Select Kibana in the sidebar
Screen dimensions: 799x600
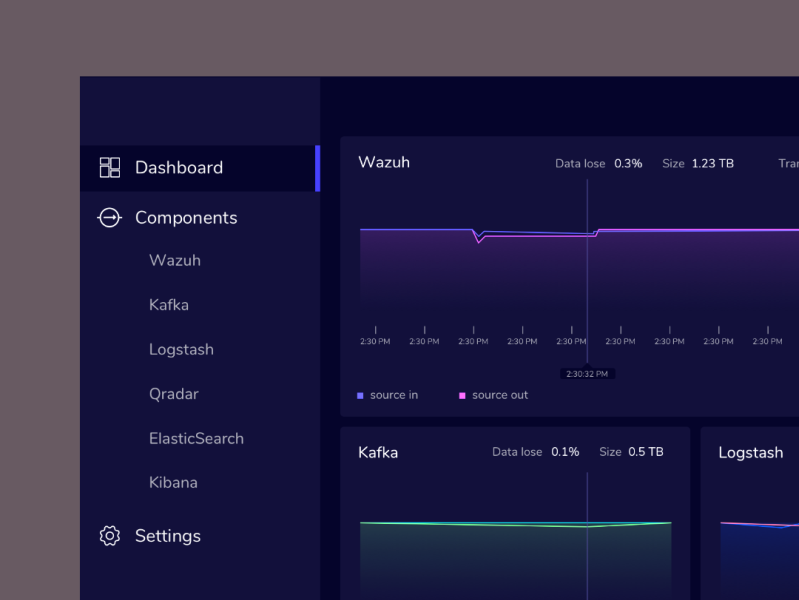point(173,483)
